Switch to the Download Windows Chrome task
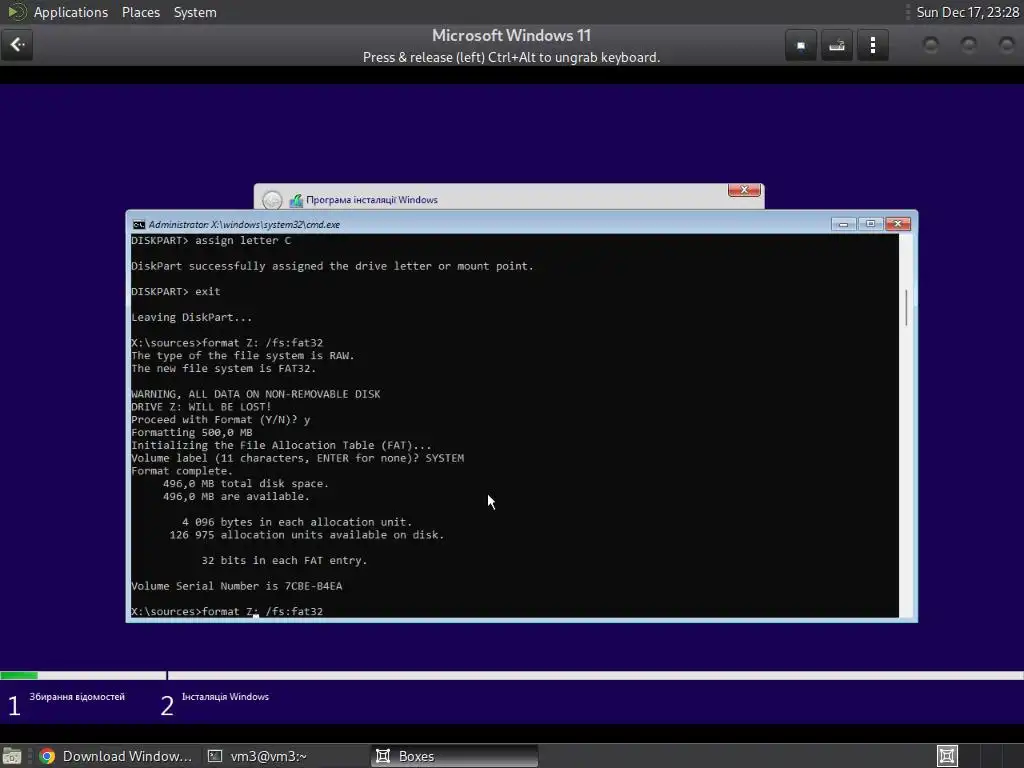 [x=116, y=756]
